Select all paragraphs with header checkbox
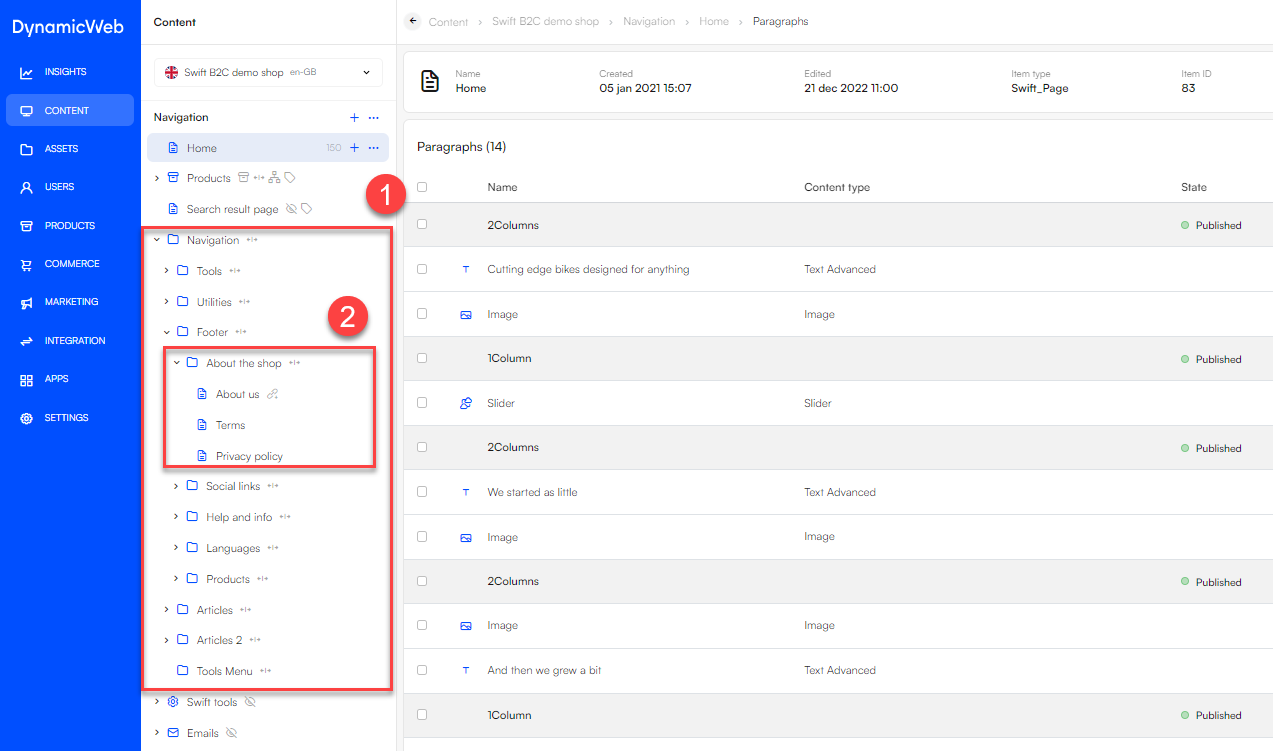Image resolution: width=1273 pixels, height=751 pixels. (x=422, y=187)
